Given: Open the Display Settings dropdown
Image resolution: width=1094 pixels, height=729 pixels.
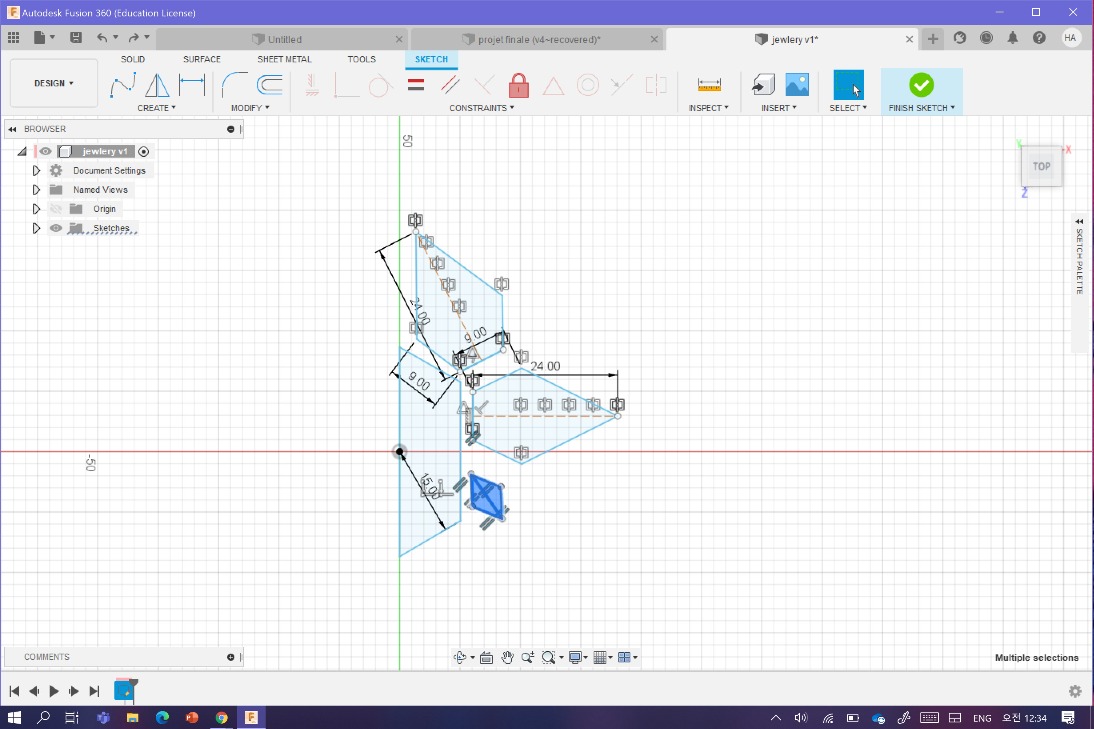Looking at the screenshot, I should click(x=578, y=657).
